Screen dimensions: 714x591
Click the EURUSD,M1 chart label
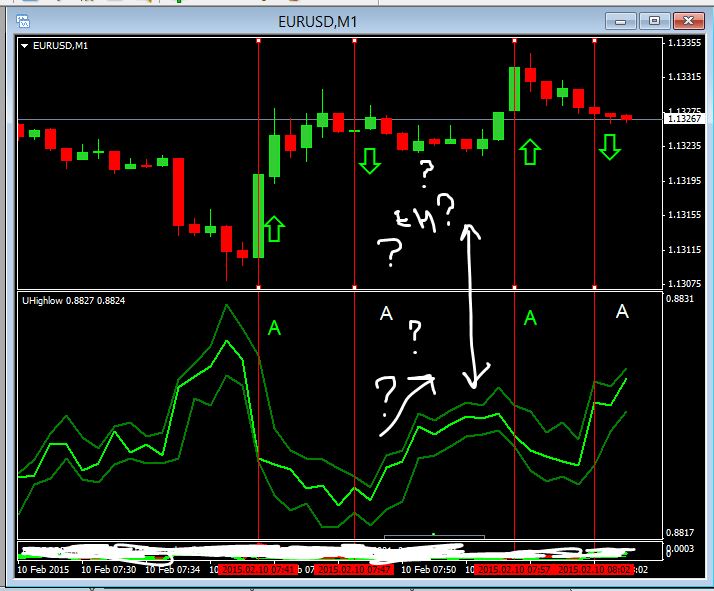pos(61,46)
